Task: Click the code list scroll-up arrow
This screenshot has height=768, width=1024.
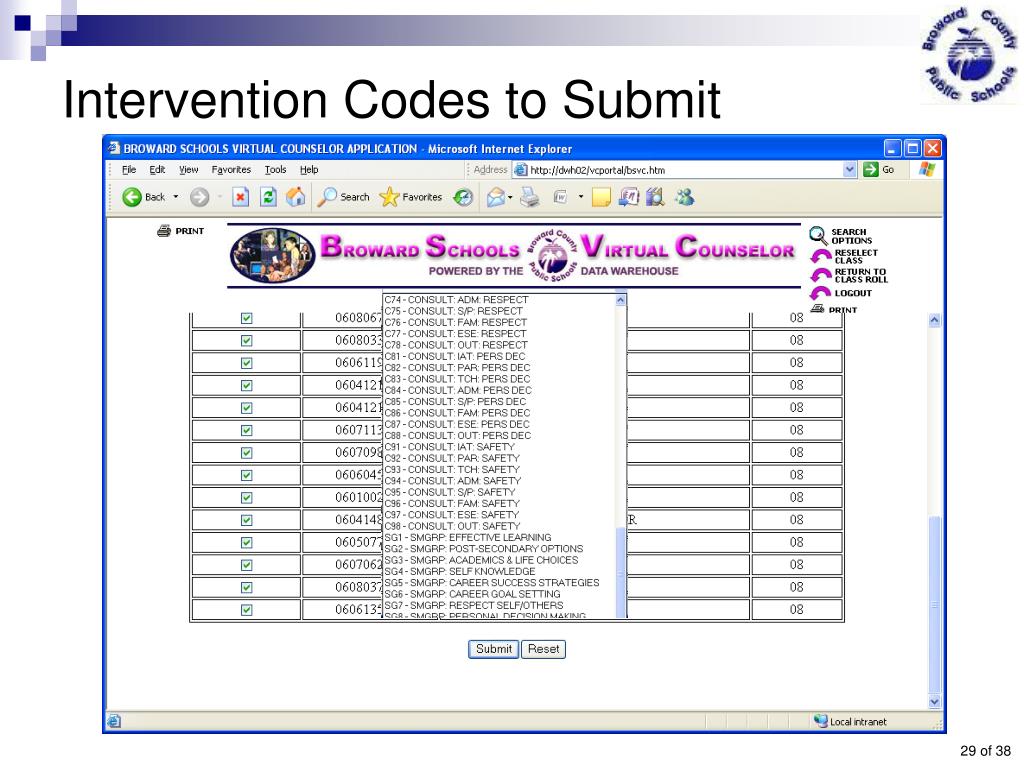Action: tap(621, 300)
